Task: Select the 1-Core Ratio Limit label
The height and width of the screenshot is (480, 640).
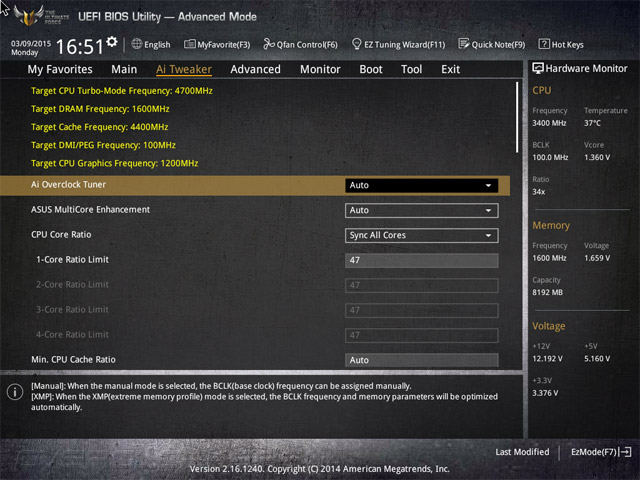Action: pyautogui.click(x=72, y=260)
